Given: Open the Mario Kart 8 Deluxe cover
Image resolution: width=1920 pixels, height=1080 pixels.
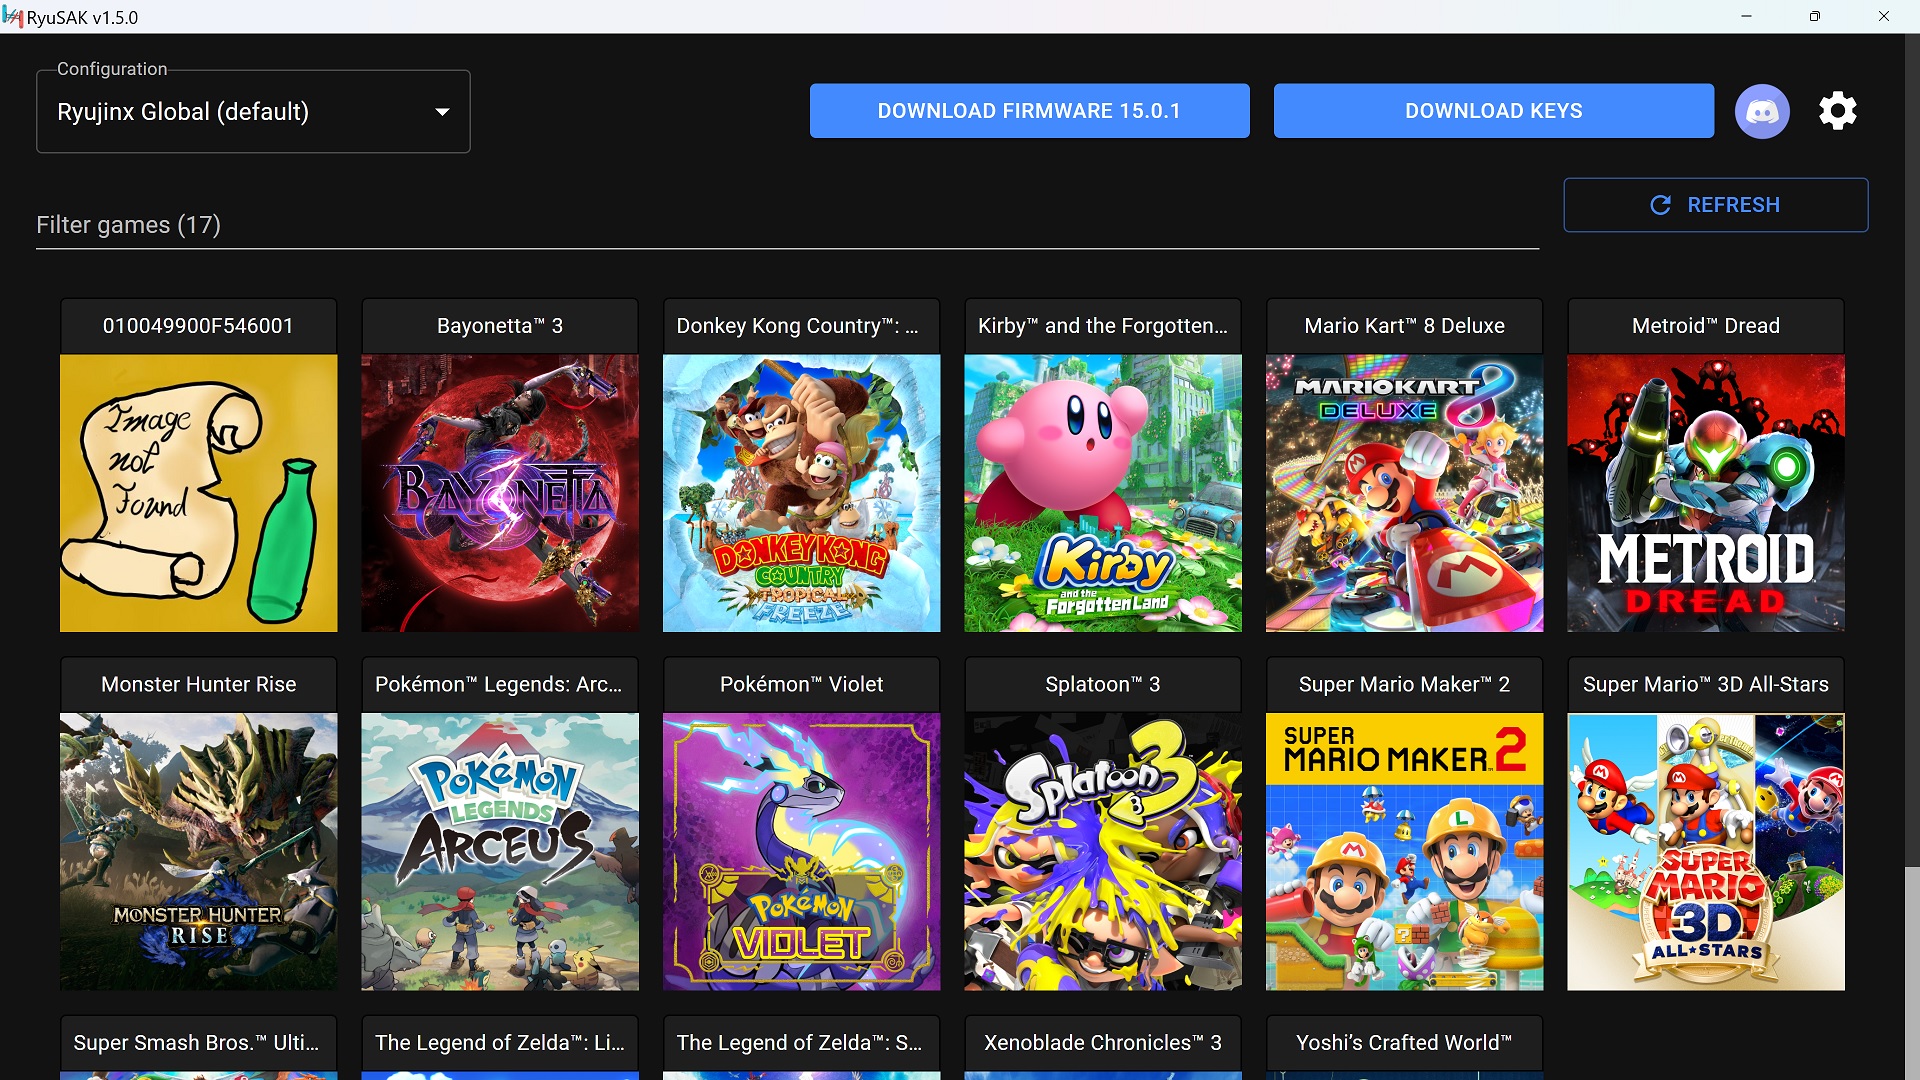Looking at the screenshot, I should tap(1404, 493).
